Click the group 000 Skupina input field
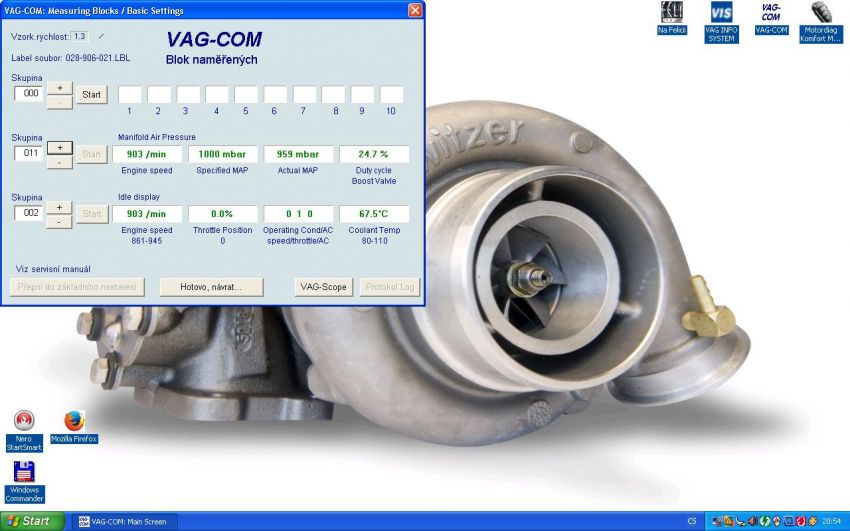The image size is (850, 531). pyautogui.click(x=29, y=93)
